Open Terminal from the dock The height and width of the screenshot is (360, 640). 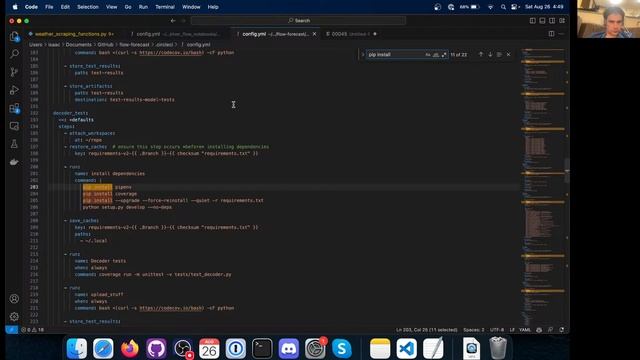(x=262, y=349)
